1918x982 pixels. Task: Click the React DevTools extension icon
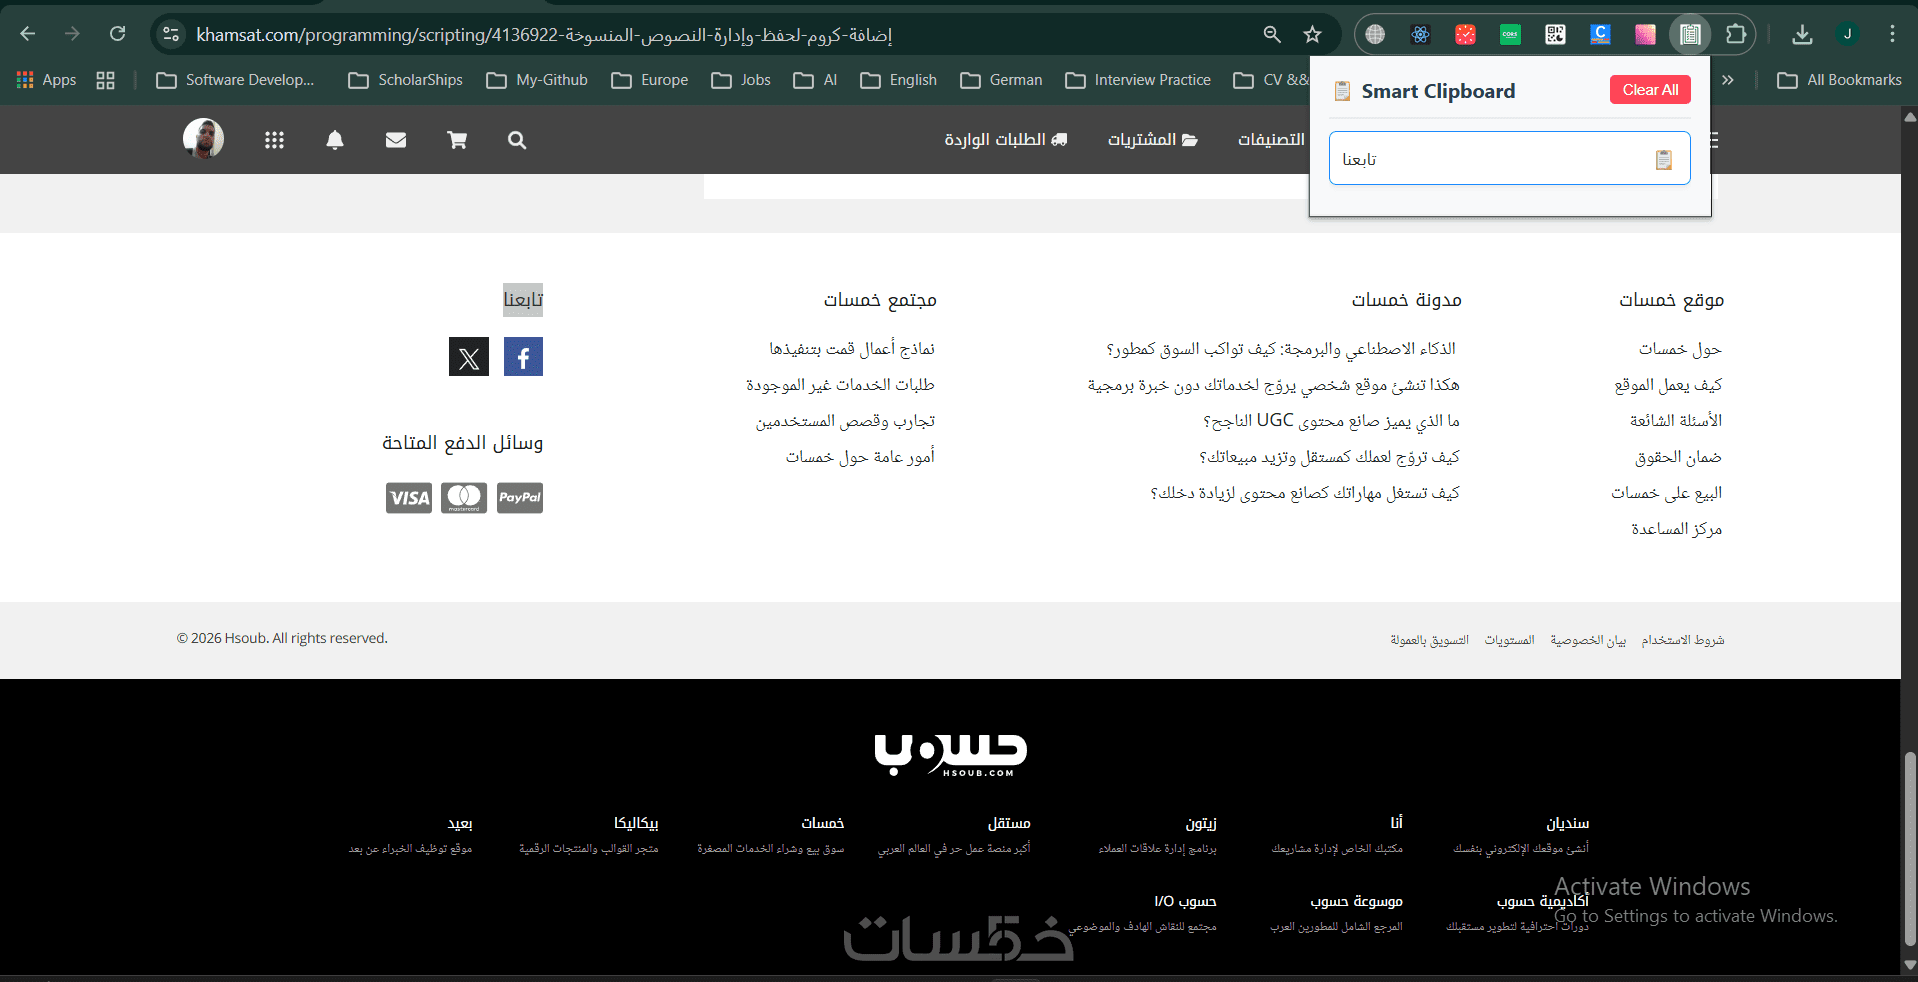[1420, 34]
